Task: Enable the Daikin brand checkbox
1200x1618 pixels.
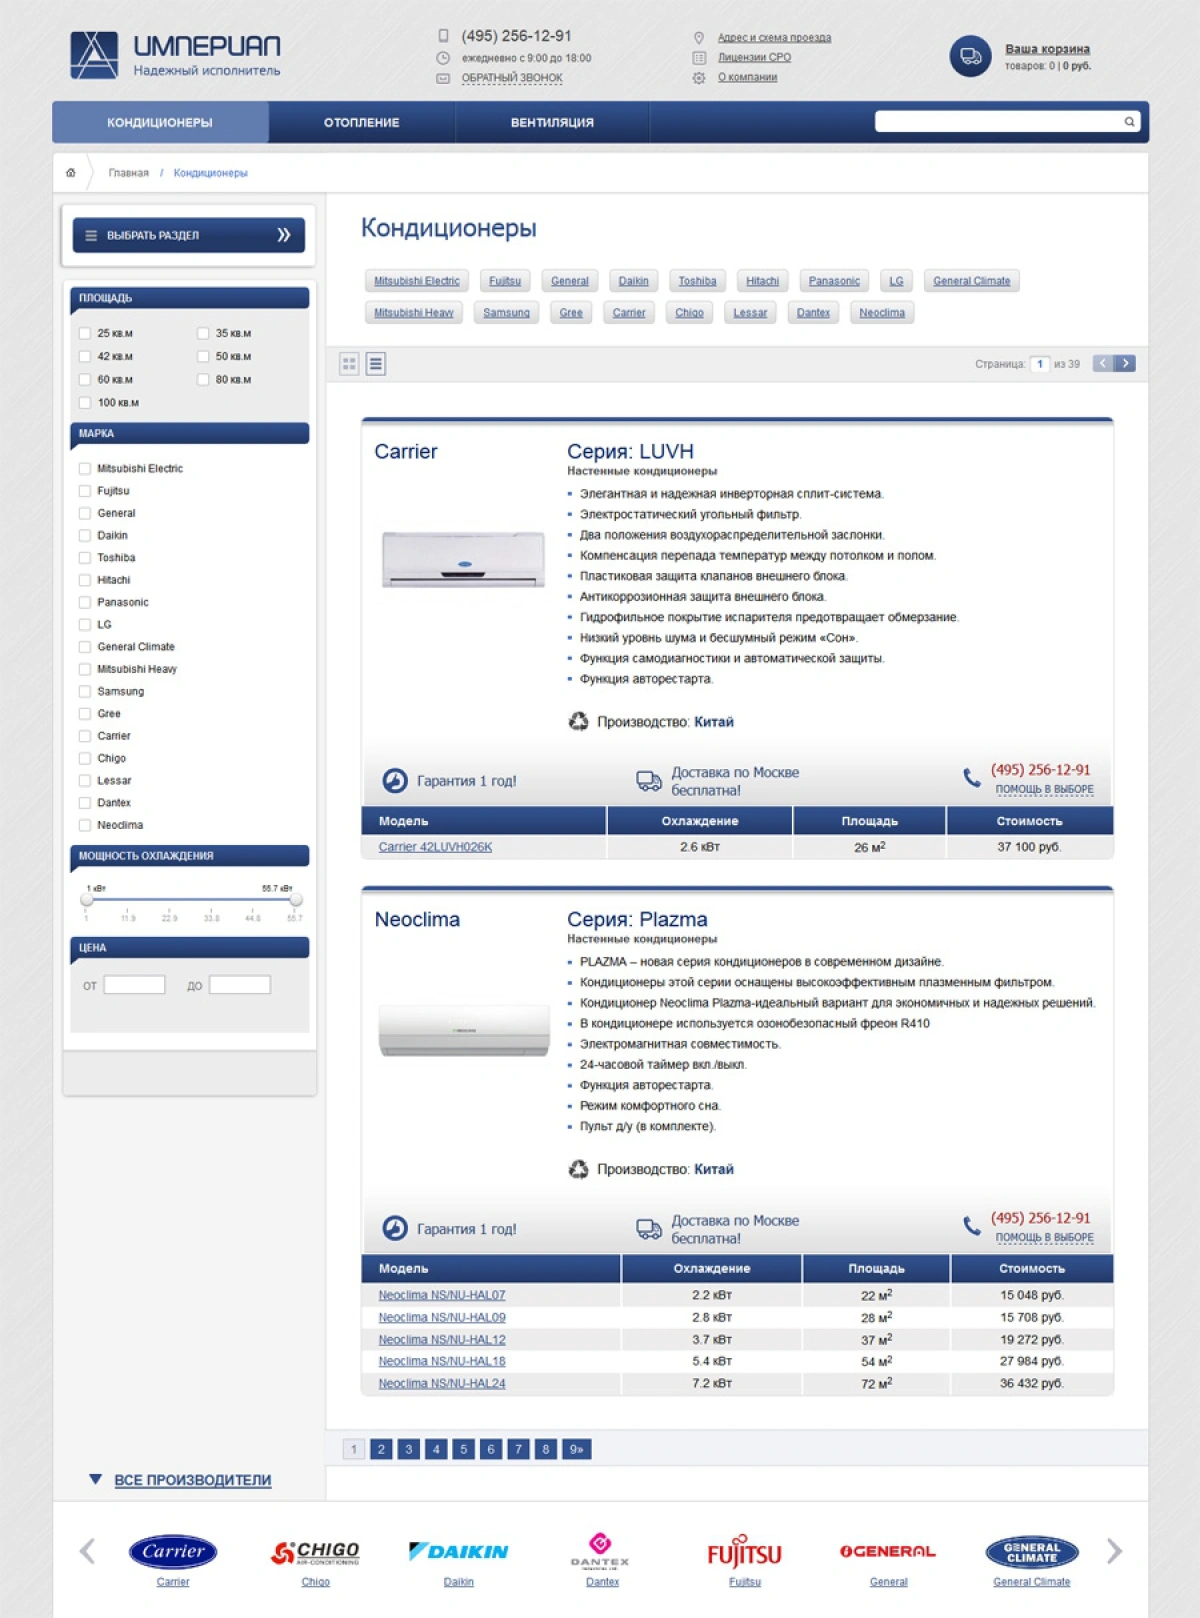Action: tap(85, 536)
